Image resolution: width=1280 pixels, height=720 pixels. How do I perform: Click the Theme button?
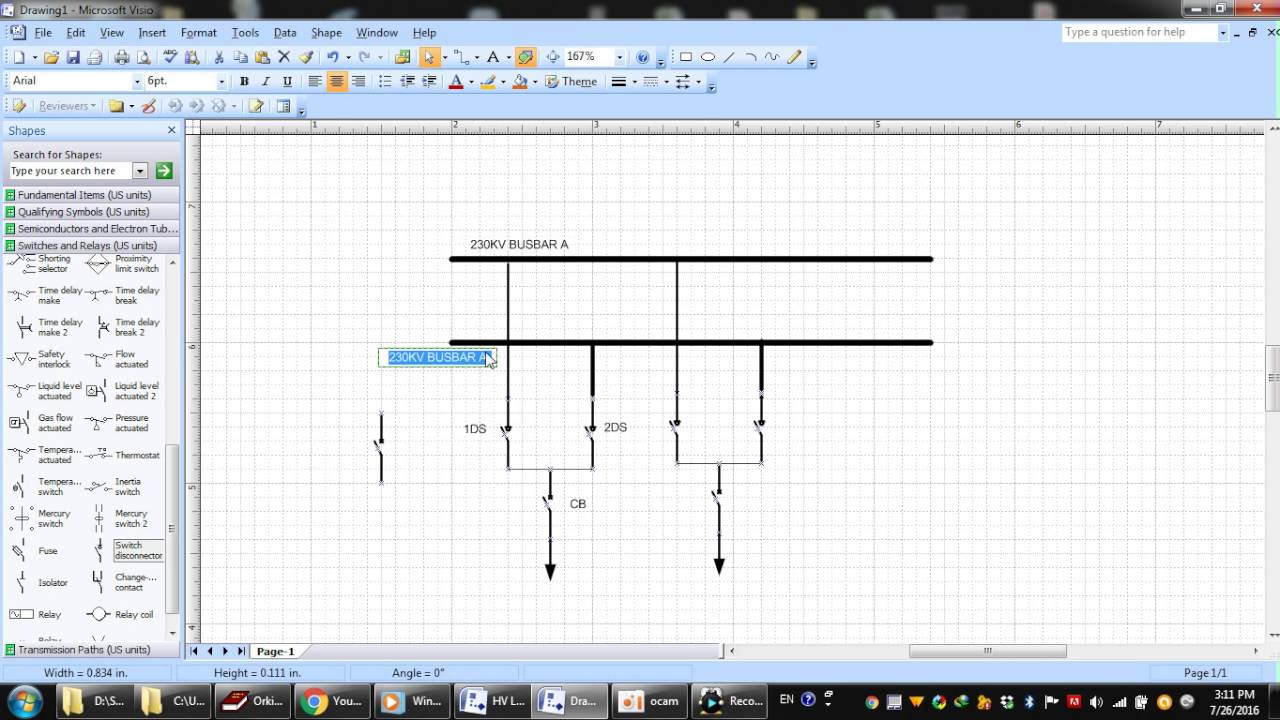tap(571, 82)
